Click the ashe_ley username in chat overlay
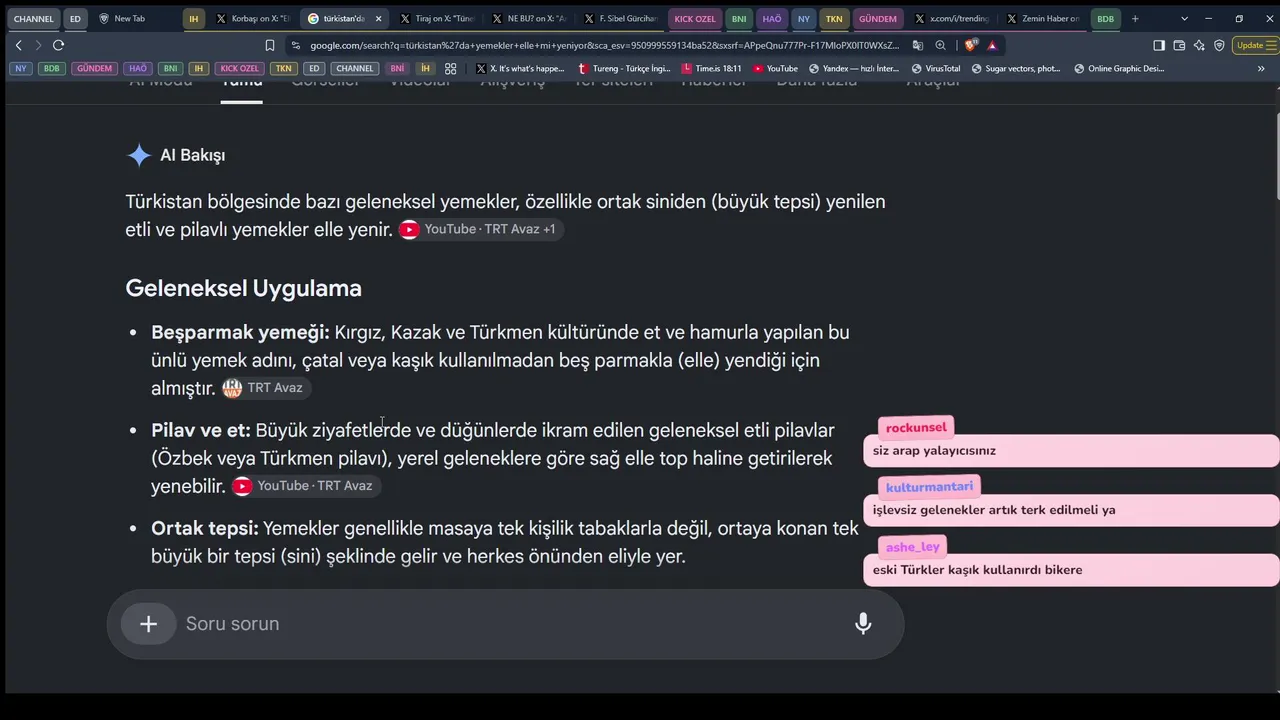 (913, 547)
